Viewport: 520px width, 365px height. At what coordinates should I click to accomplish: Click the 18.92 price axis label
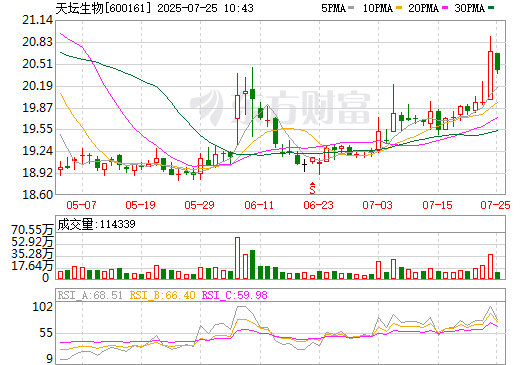[x=37, y=173]
